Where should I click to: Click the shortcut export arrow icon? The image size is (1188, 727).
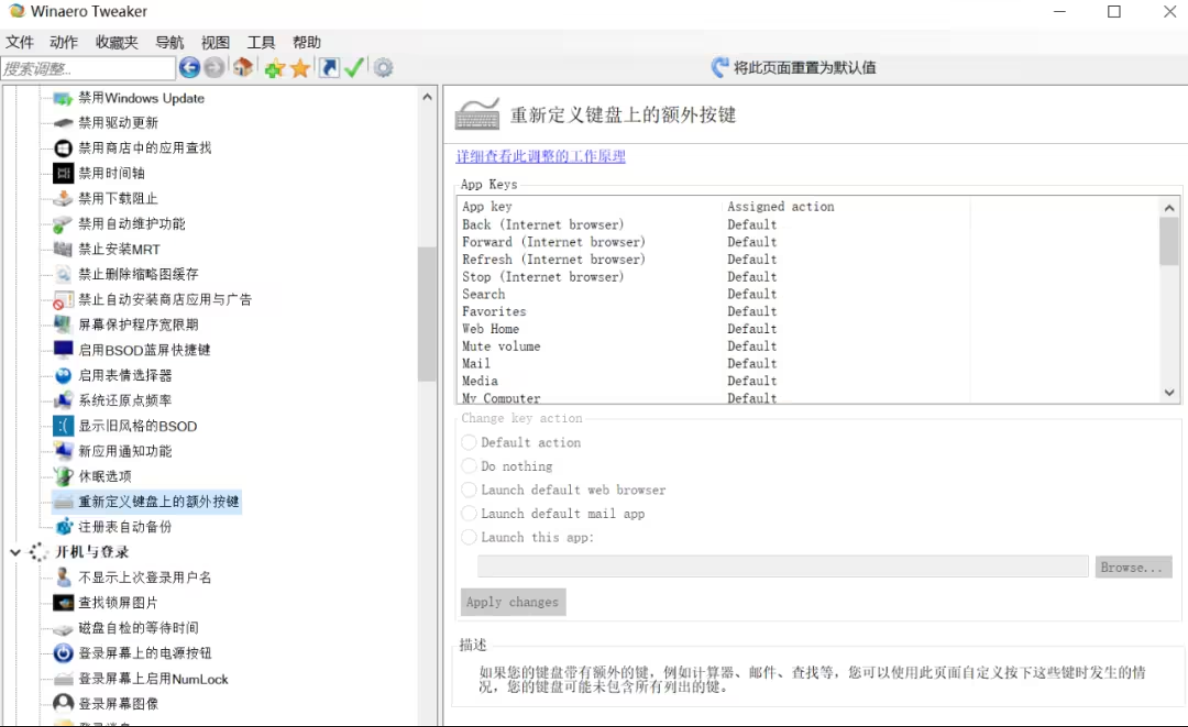(x=329, y=68)
